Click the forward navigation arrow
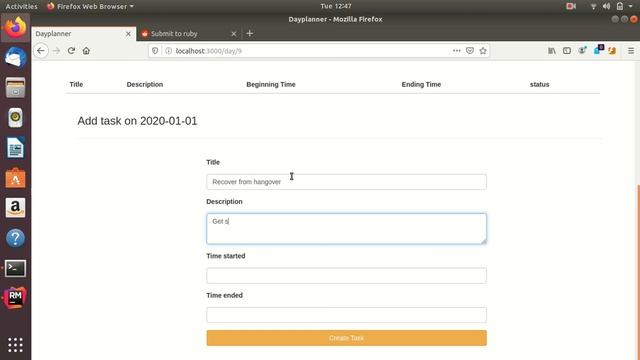Screen dimensions: 640x360 click(56, 51)
